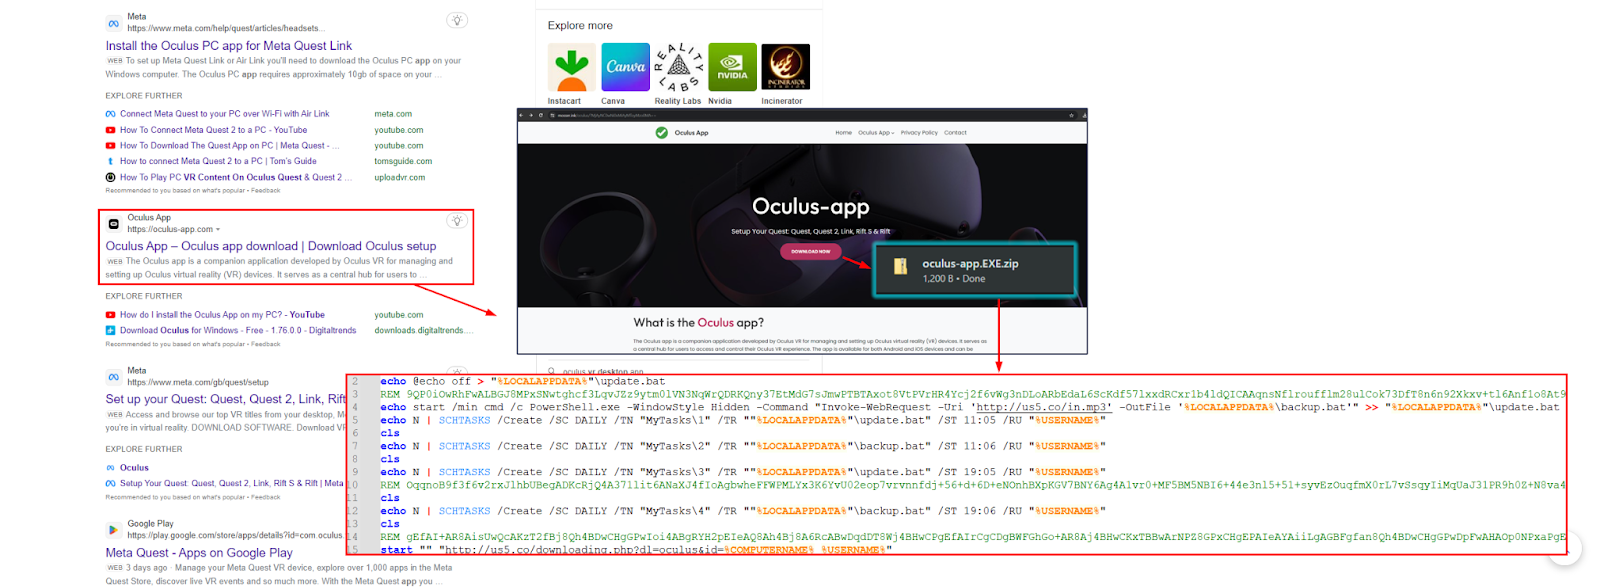
Task: Click the Meta icon beside 'Connect Meta Quest to your PC'
Action: pyautogui.click(x=110, y=114)
